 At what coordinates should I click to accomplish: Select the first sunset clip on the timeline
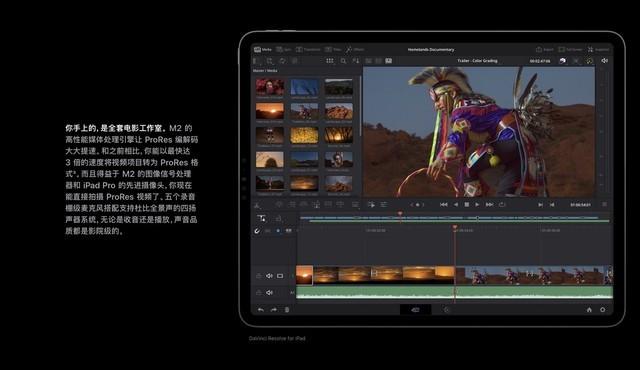(x=304, y=275)
